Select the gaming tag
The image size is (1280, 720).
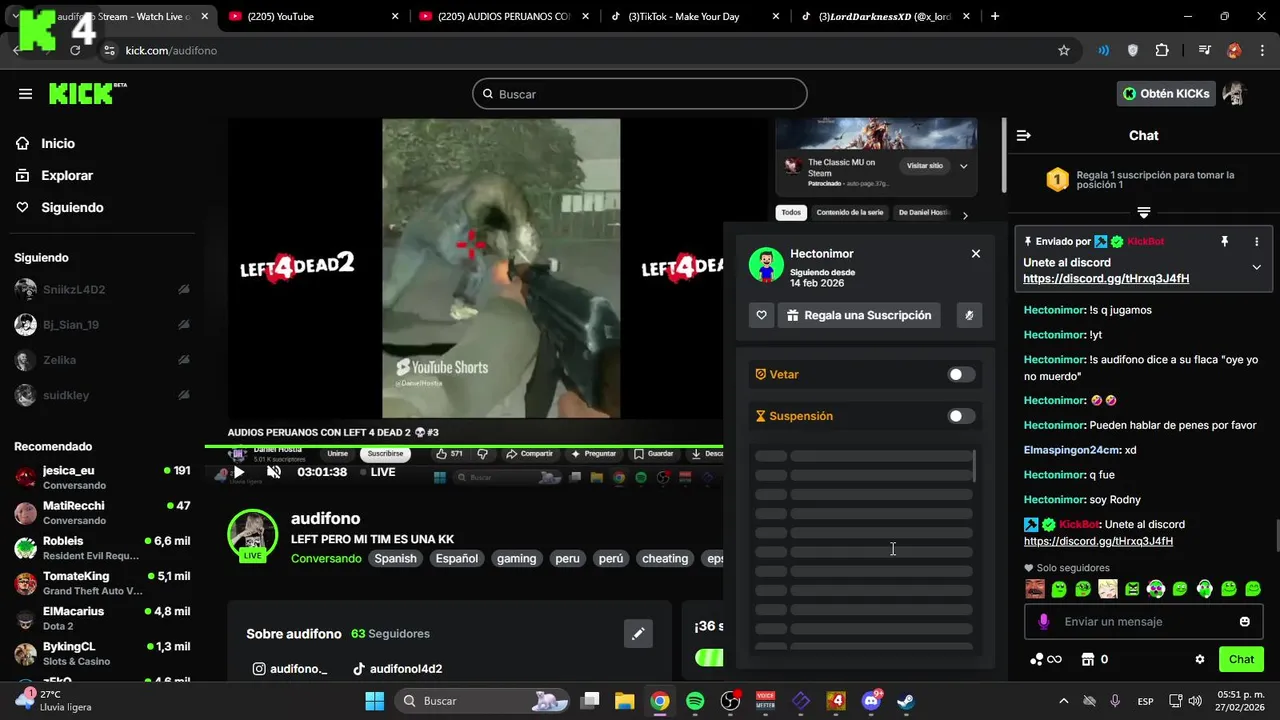(x=517, y=559)
